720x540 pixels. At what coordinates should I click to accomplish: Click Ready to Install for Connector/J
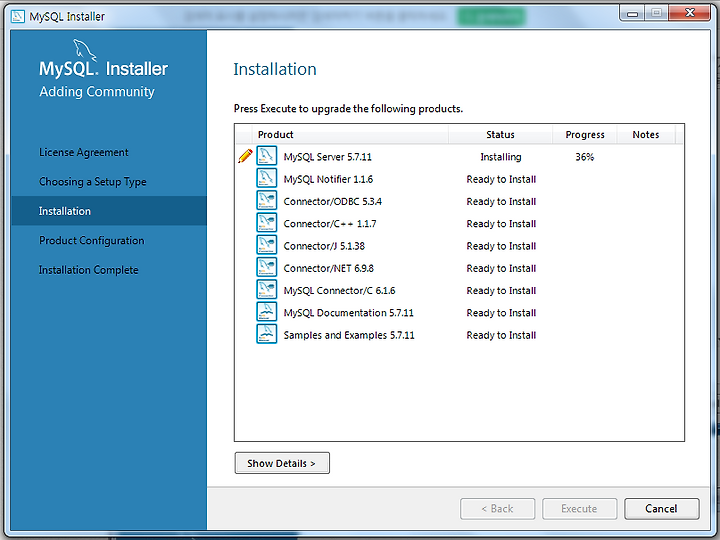click(501, 246)
